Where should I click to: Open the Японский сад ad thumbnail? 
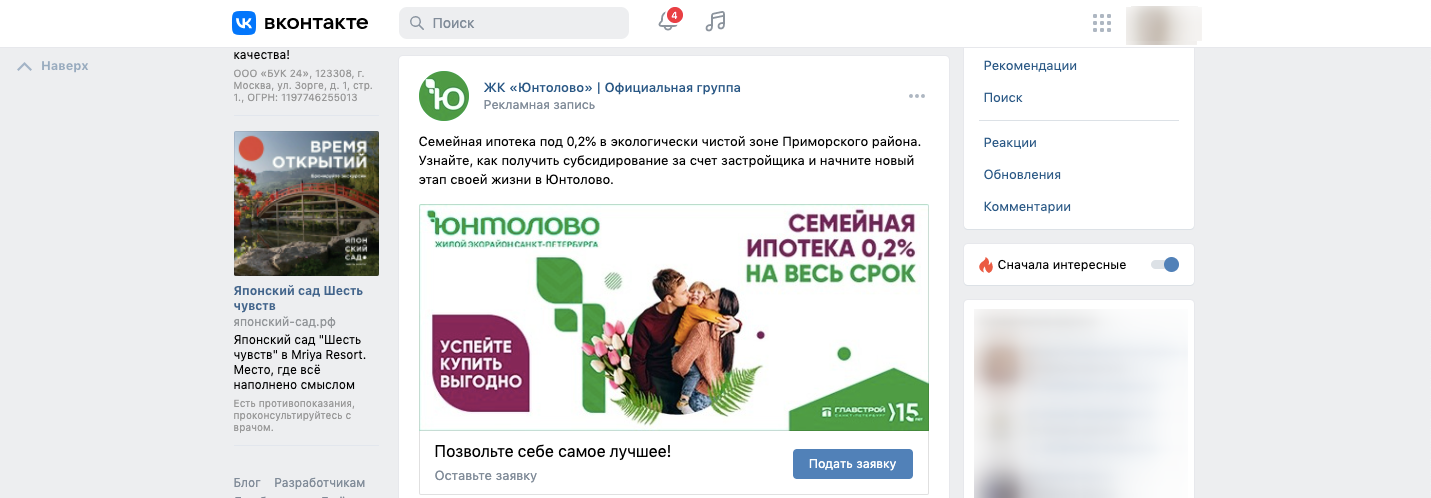pos(306,203)
